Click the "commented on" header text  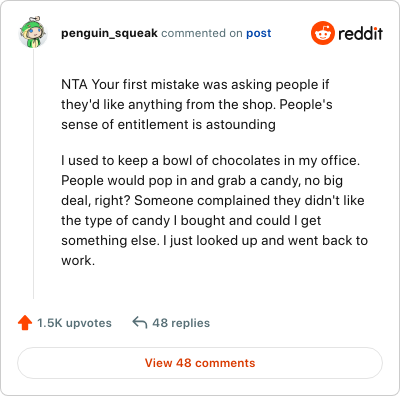pyautogui.click(x=202, y=33)
